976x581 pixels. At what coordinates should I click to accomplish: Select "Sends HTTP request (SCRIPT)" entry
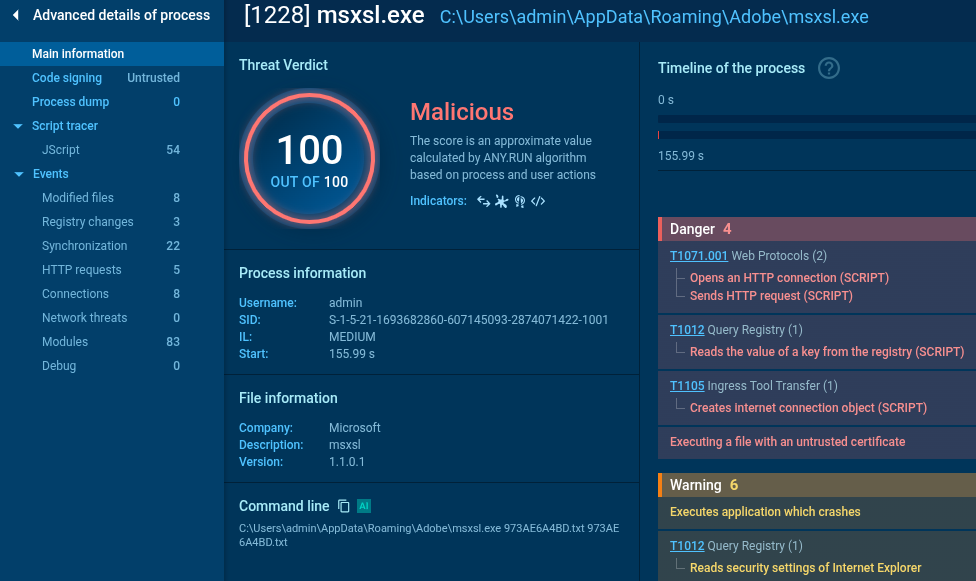pyautogui.click(x=771, y=296)
